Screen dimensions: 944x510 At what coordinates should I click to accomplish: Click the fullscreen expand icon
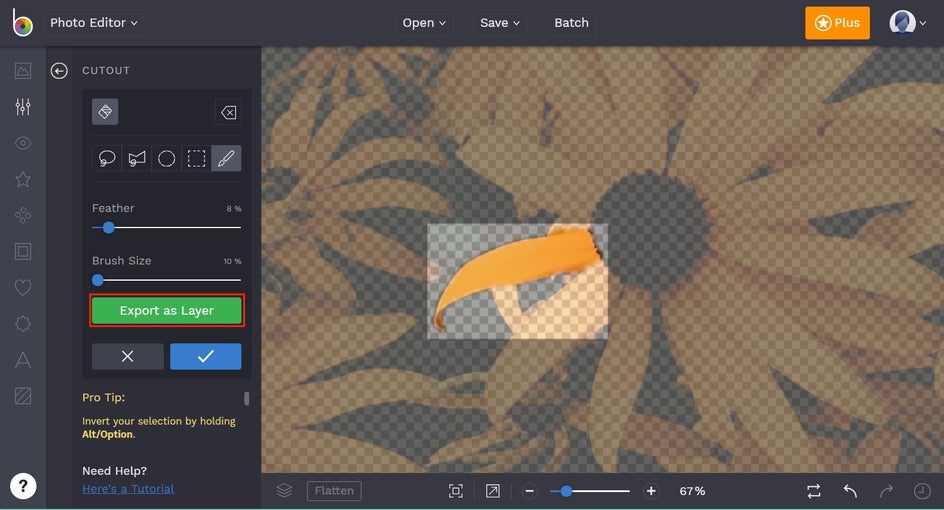pyautogui.click(x=492, y=491)
